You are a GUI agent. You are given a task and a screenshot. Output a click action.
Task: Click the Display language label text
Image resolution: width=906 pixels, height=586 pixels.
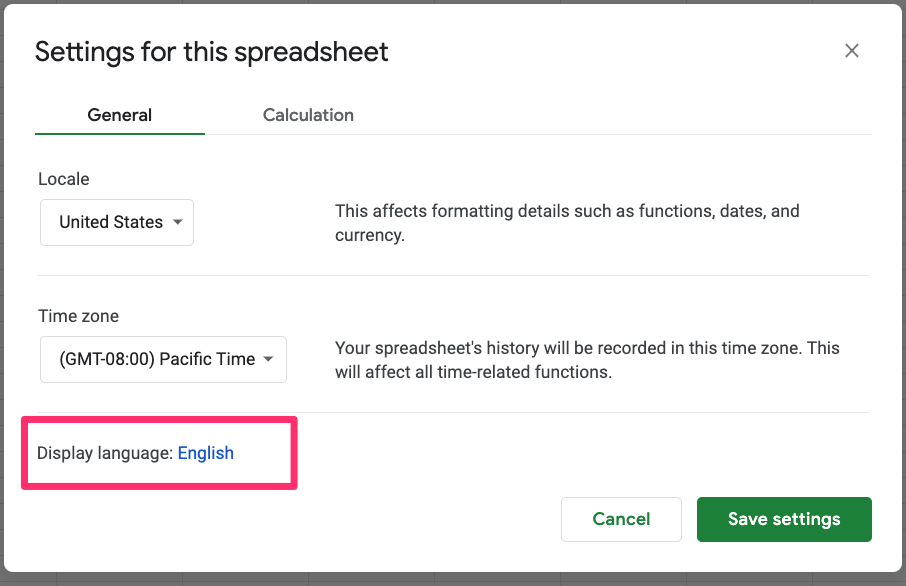pyautogui.click(x=105, y=453)
